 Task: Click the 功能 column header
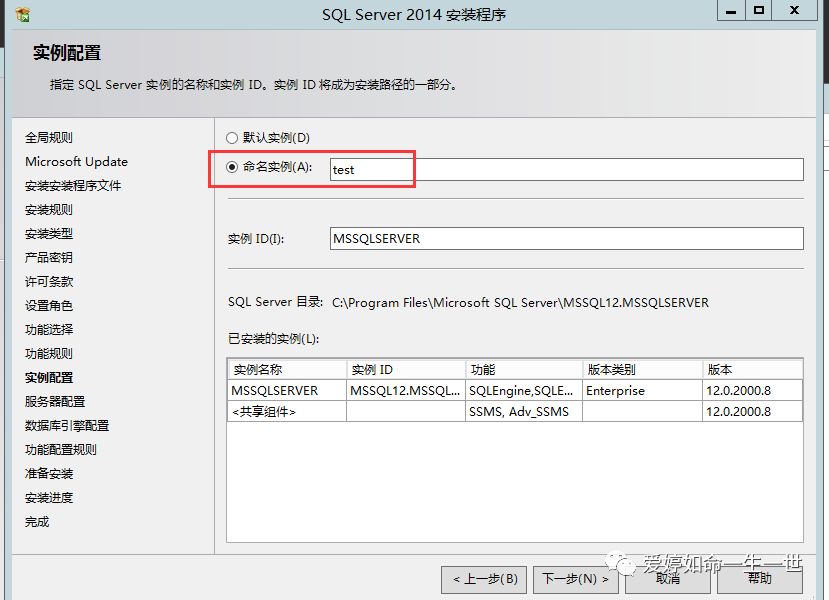point(524,370)
